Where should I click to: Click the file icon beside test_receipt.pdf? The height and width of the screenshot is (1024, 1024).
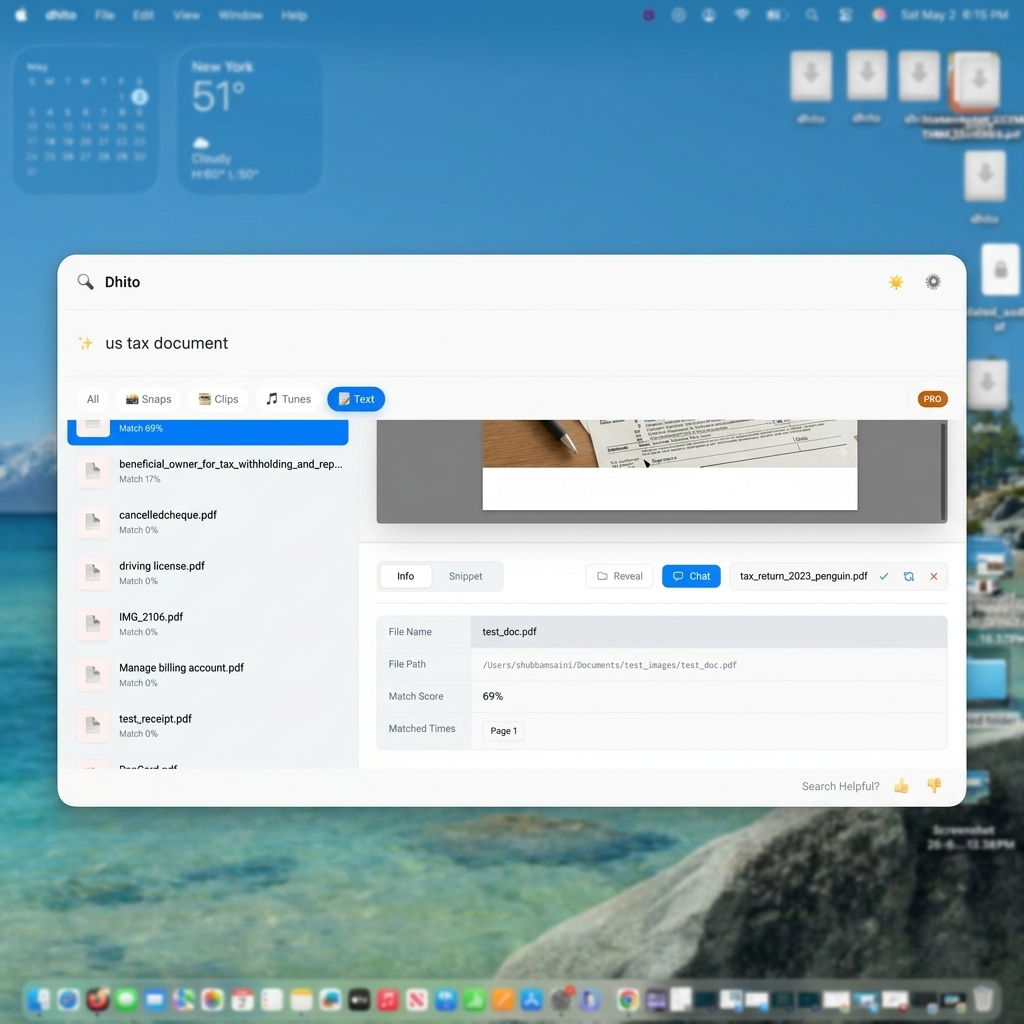coord(93,725)
